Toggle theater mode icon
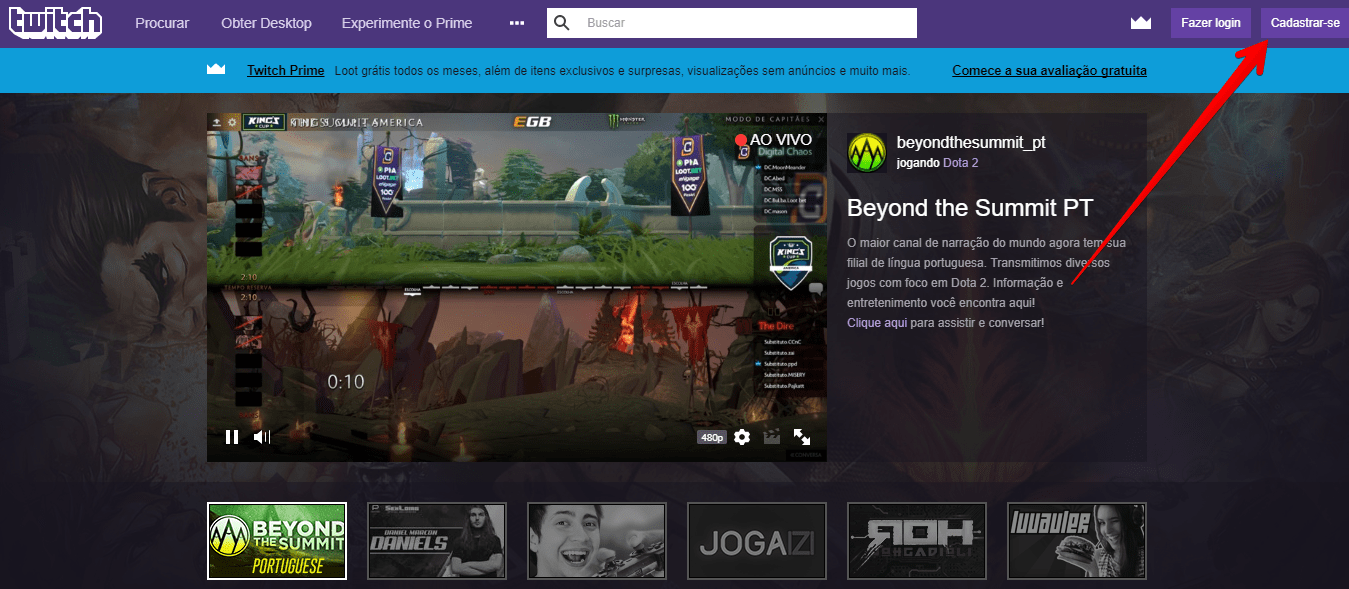The height and width of the screenshot is (589, 1349). [x=772, y=437]
